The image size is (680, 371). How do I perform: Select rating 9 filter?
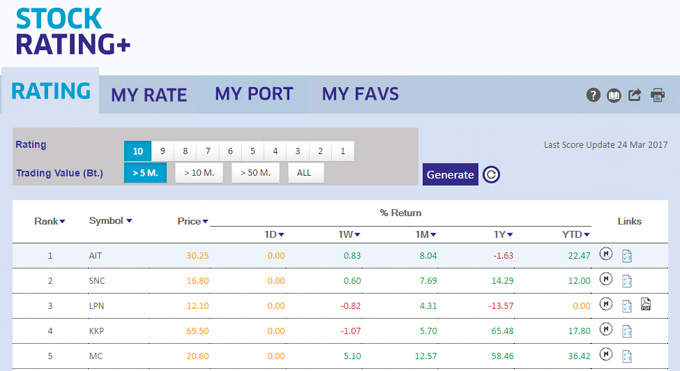[x=163, y=151]
